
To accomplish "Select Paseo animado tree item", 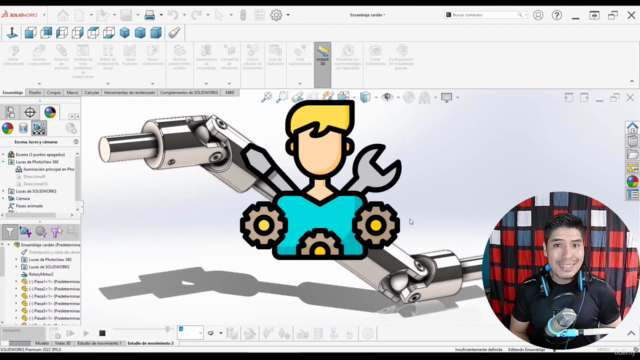I will (x=29, y=206).
